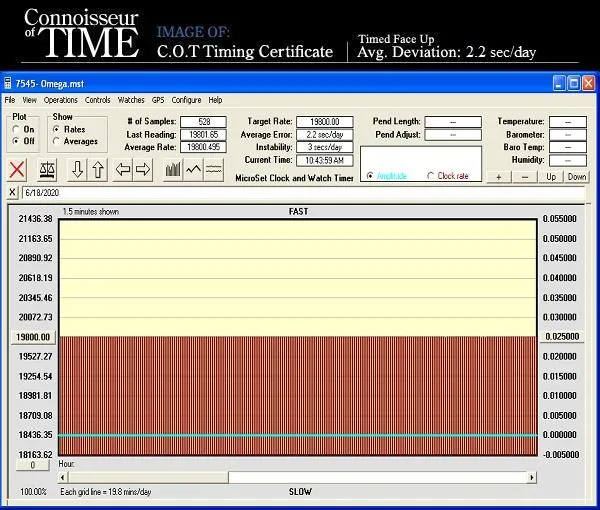
Task: Click the red X delete icon
Action: click(x=17, y=169)
